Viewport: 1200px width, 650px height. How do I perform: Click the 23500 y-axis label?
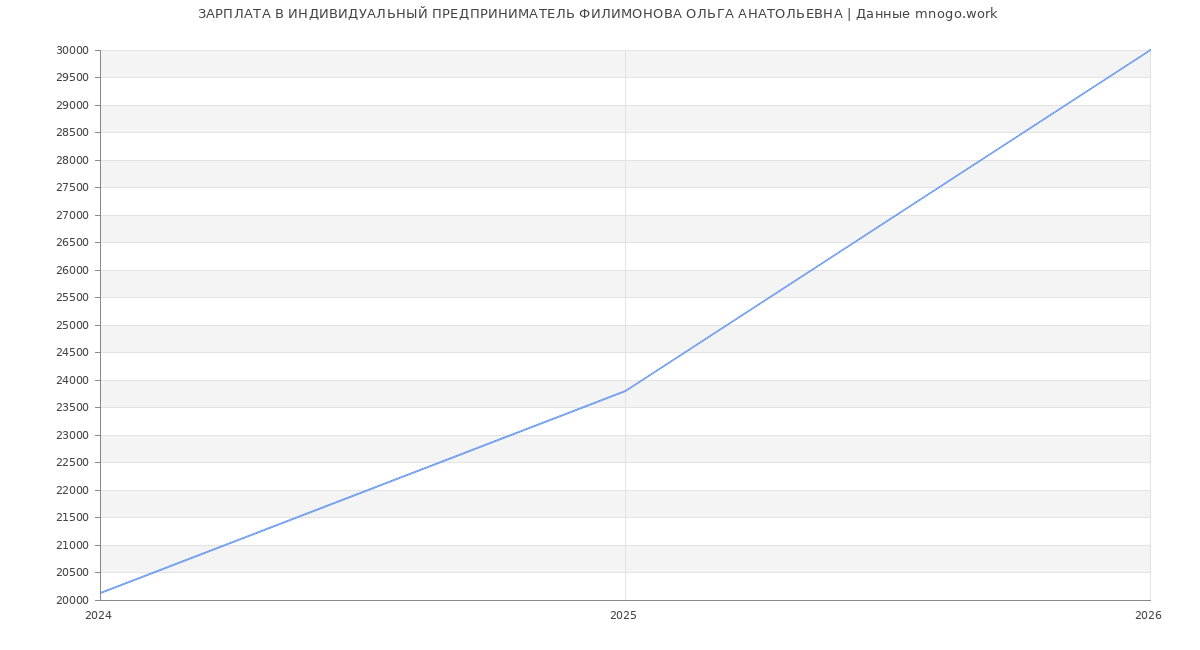pyautogui.click(x=72, y=408)
